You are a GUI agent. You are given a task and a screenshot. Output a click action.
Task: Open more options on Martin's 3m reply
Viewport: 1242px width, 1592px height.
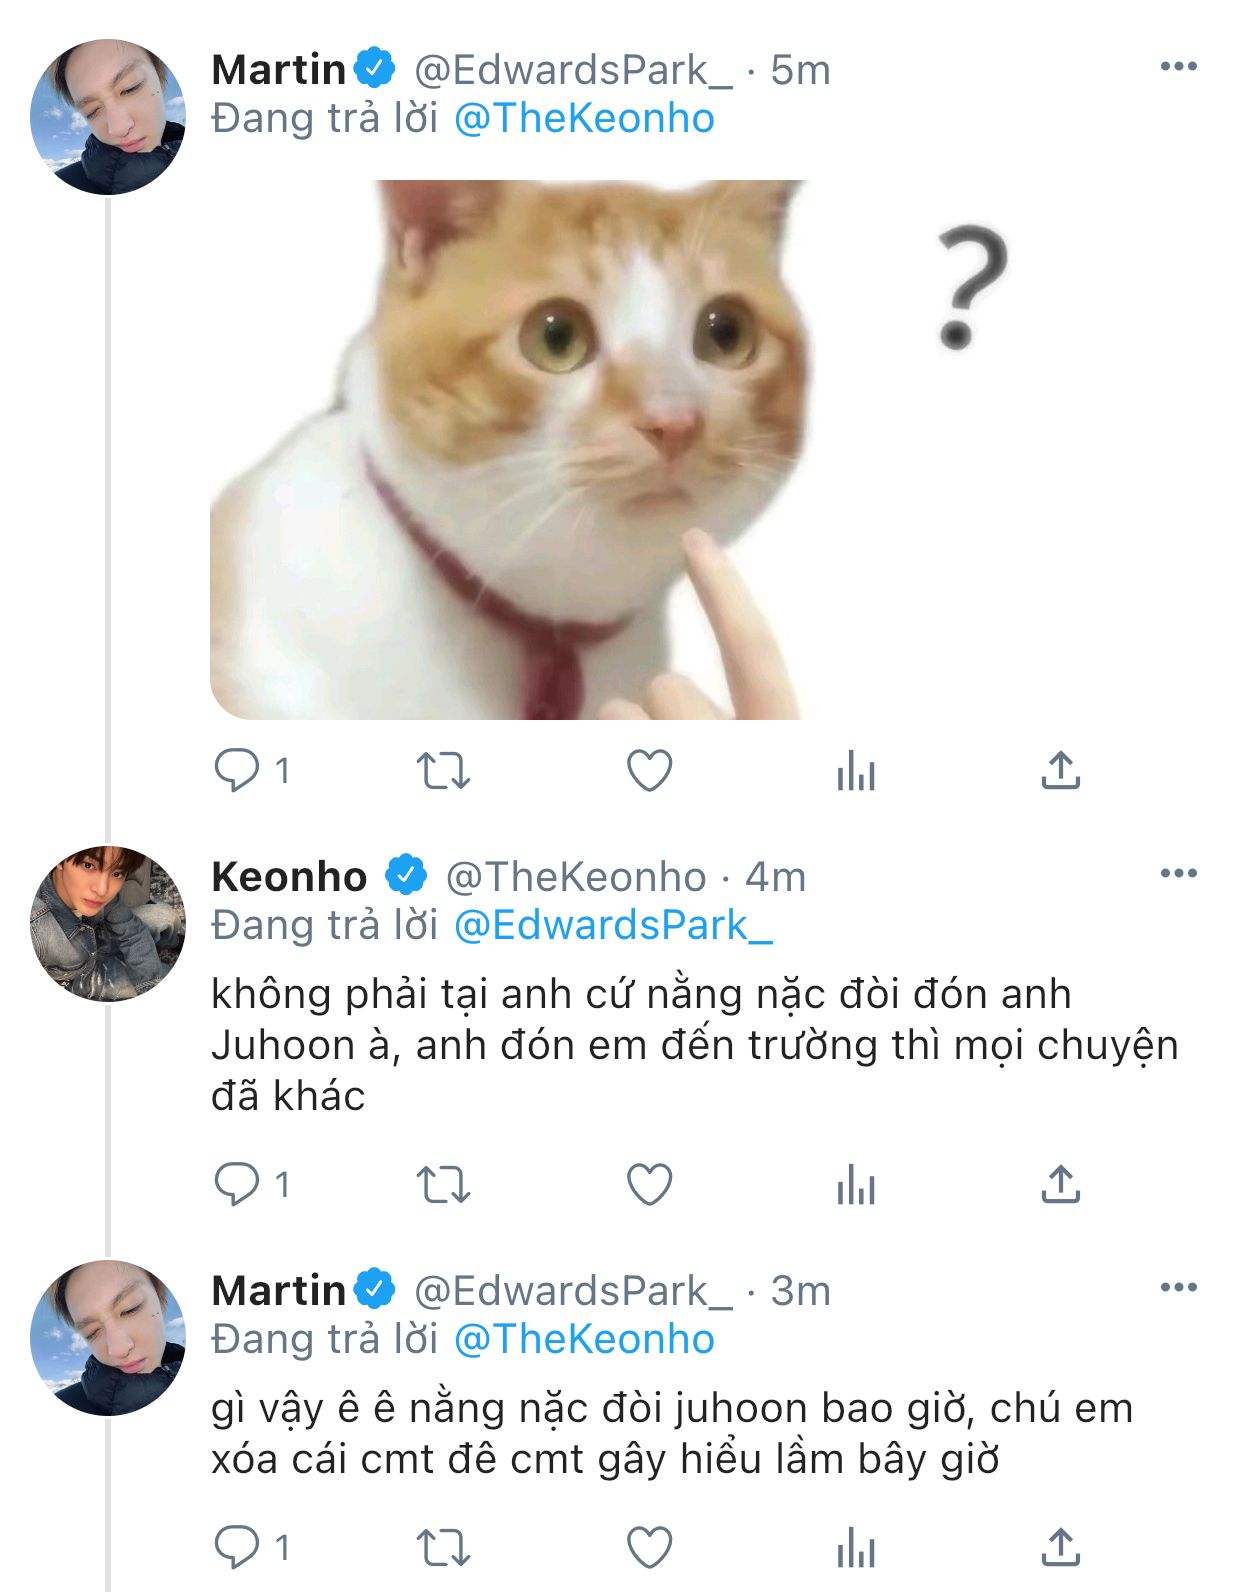pyautogui.click(x=1178, y=1288)
